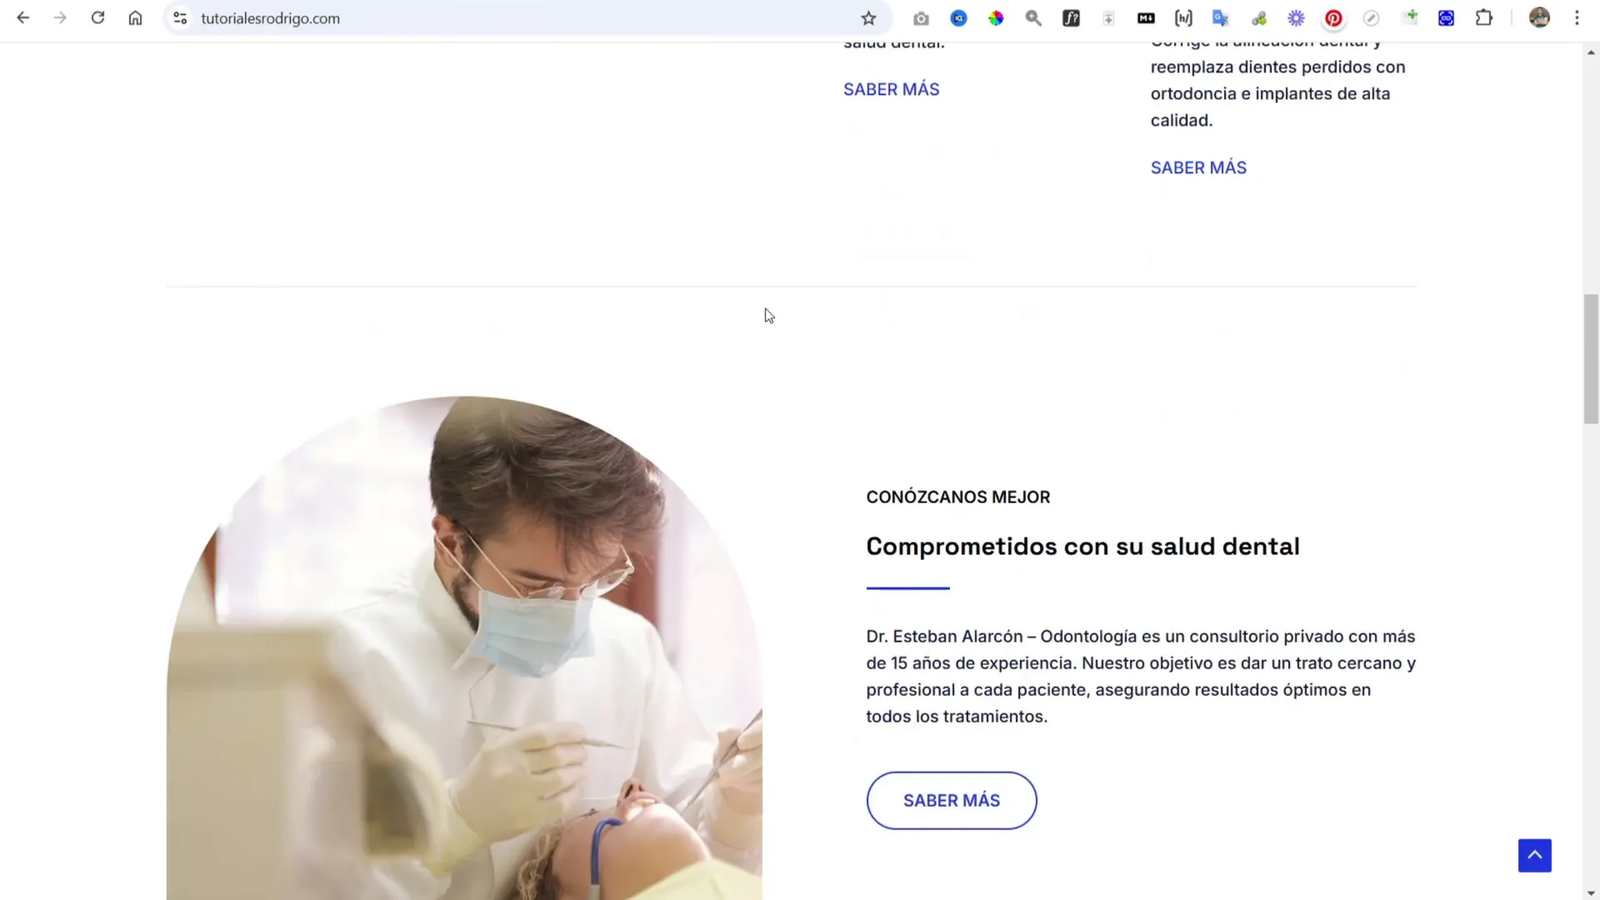Reload the current page

tap(97, 18)
